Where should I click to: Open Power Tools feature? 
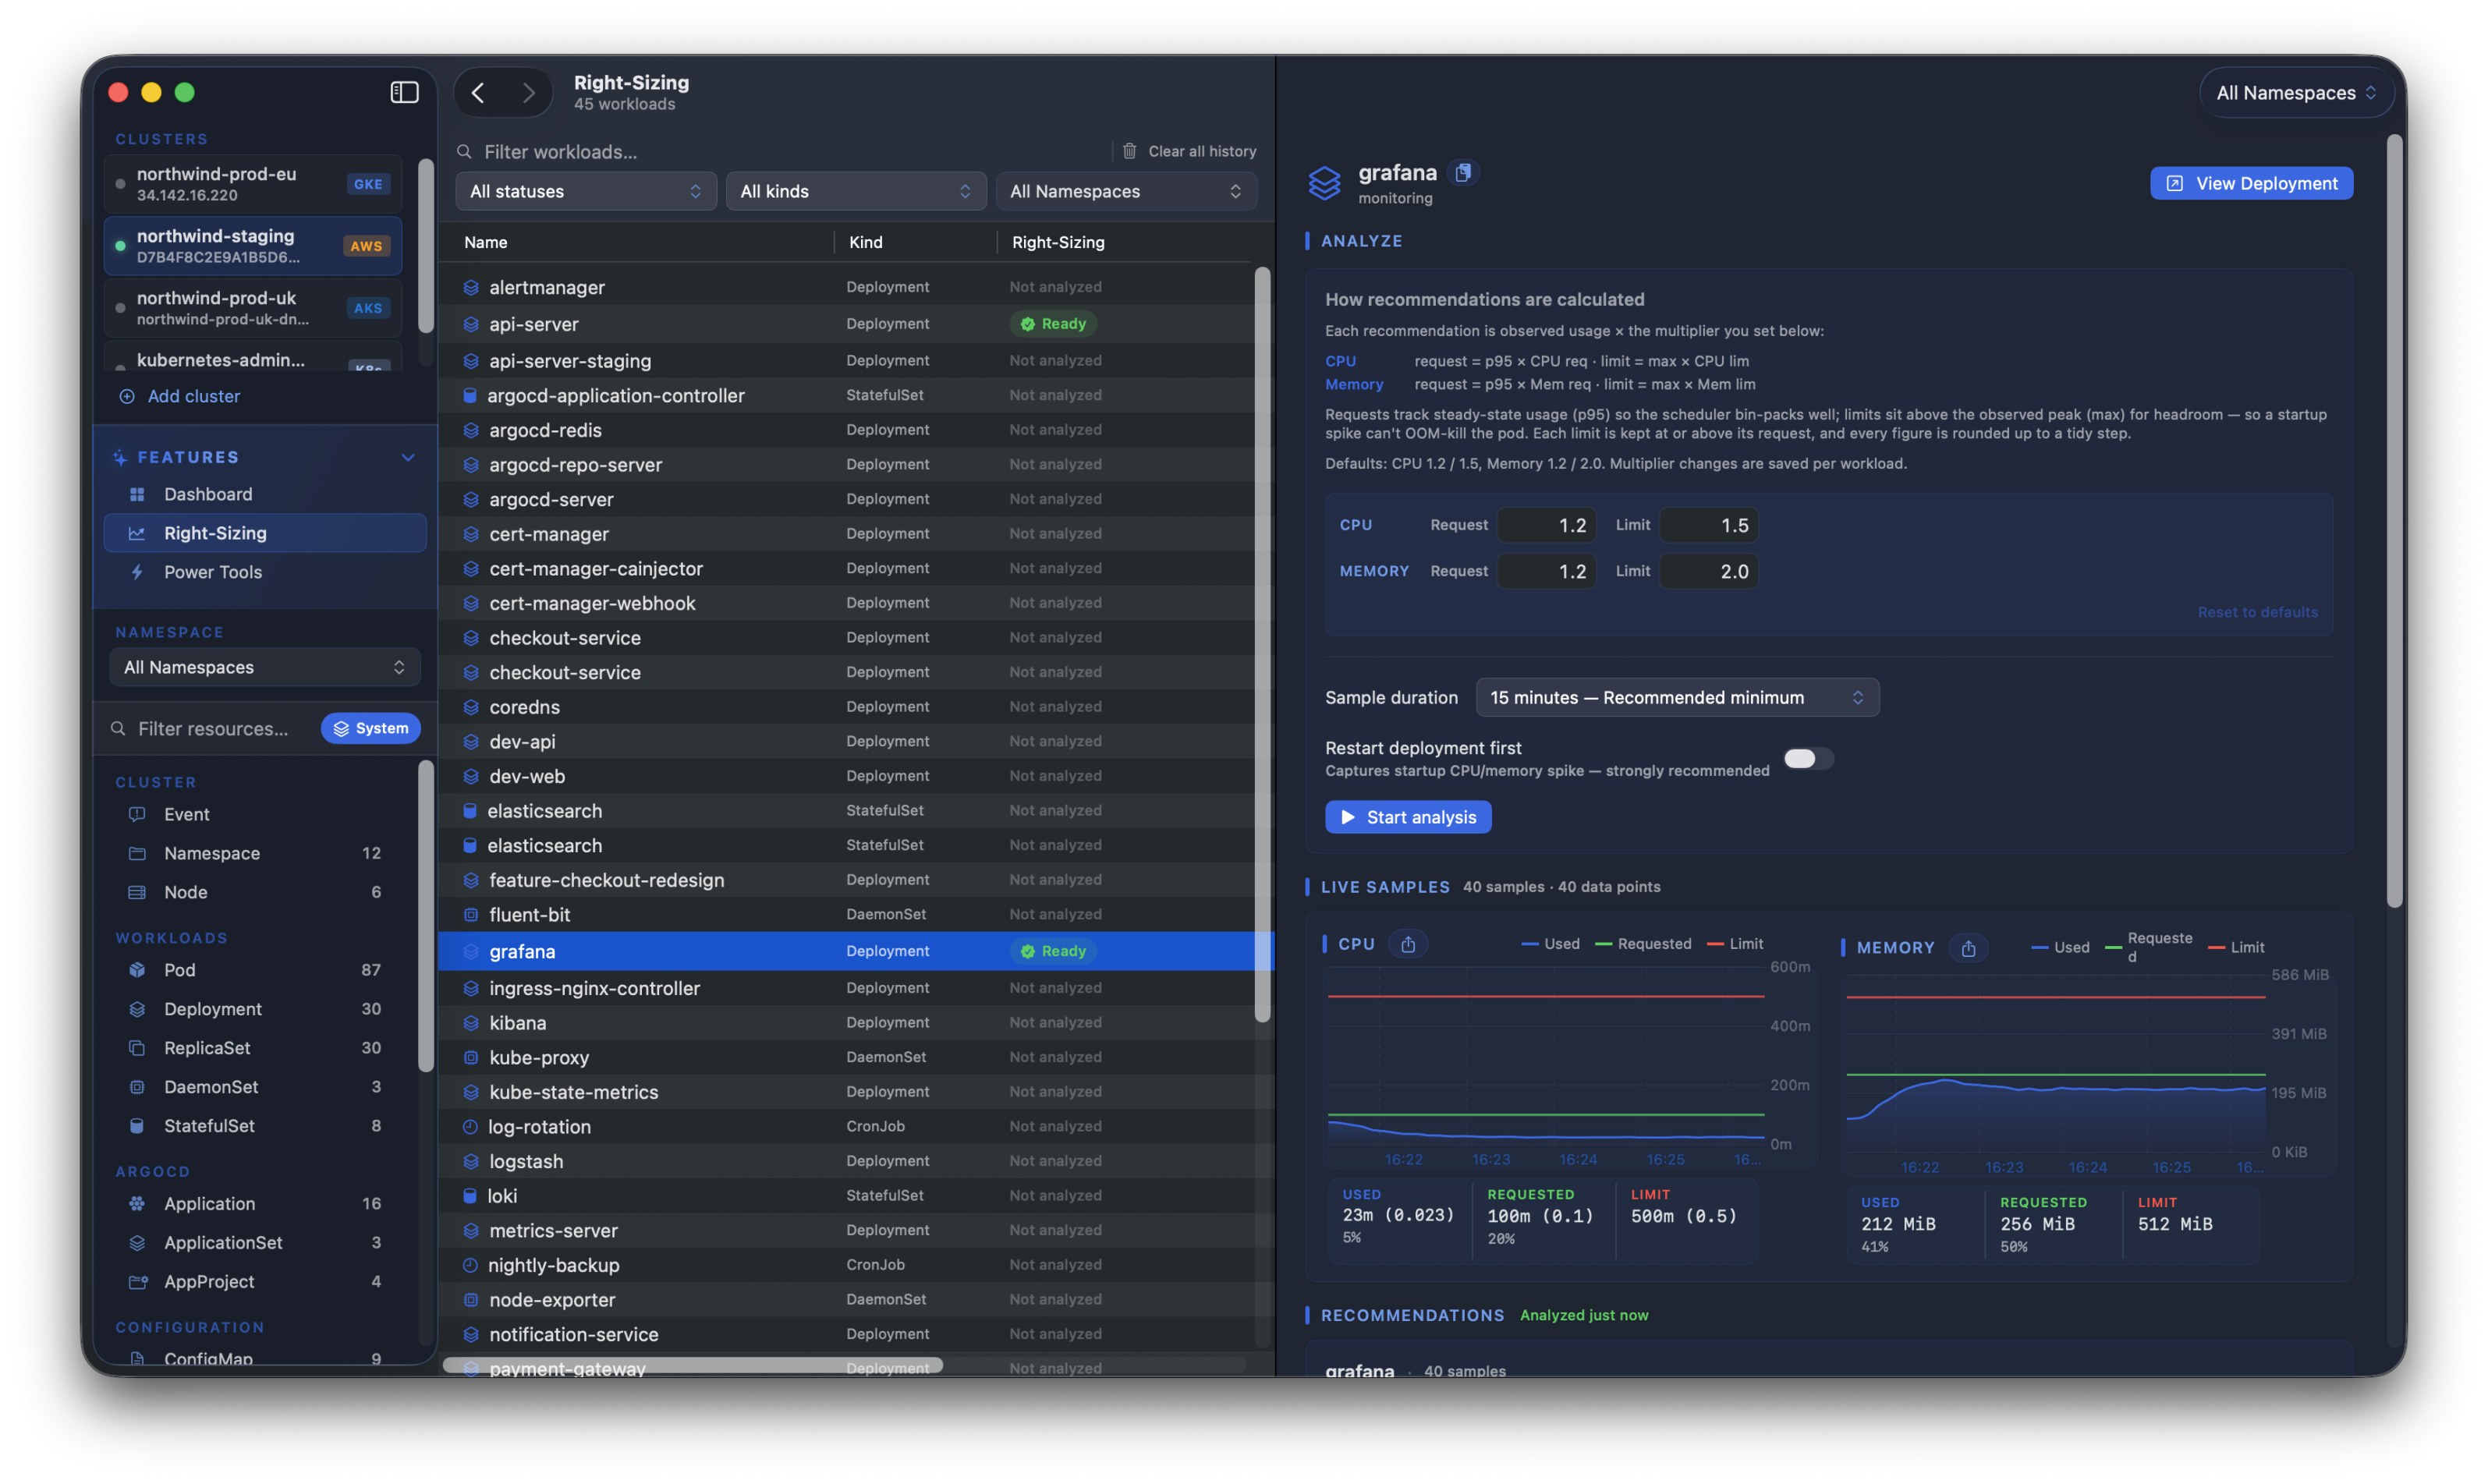tap(264, 572)
